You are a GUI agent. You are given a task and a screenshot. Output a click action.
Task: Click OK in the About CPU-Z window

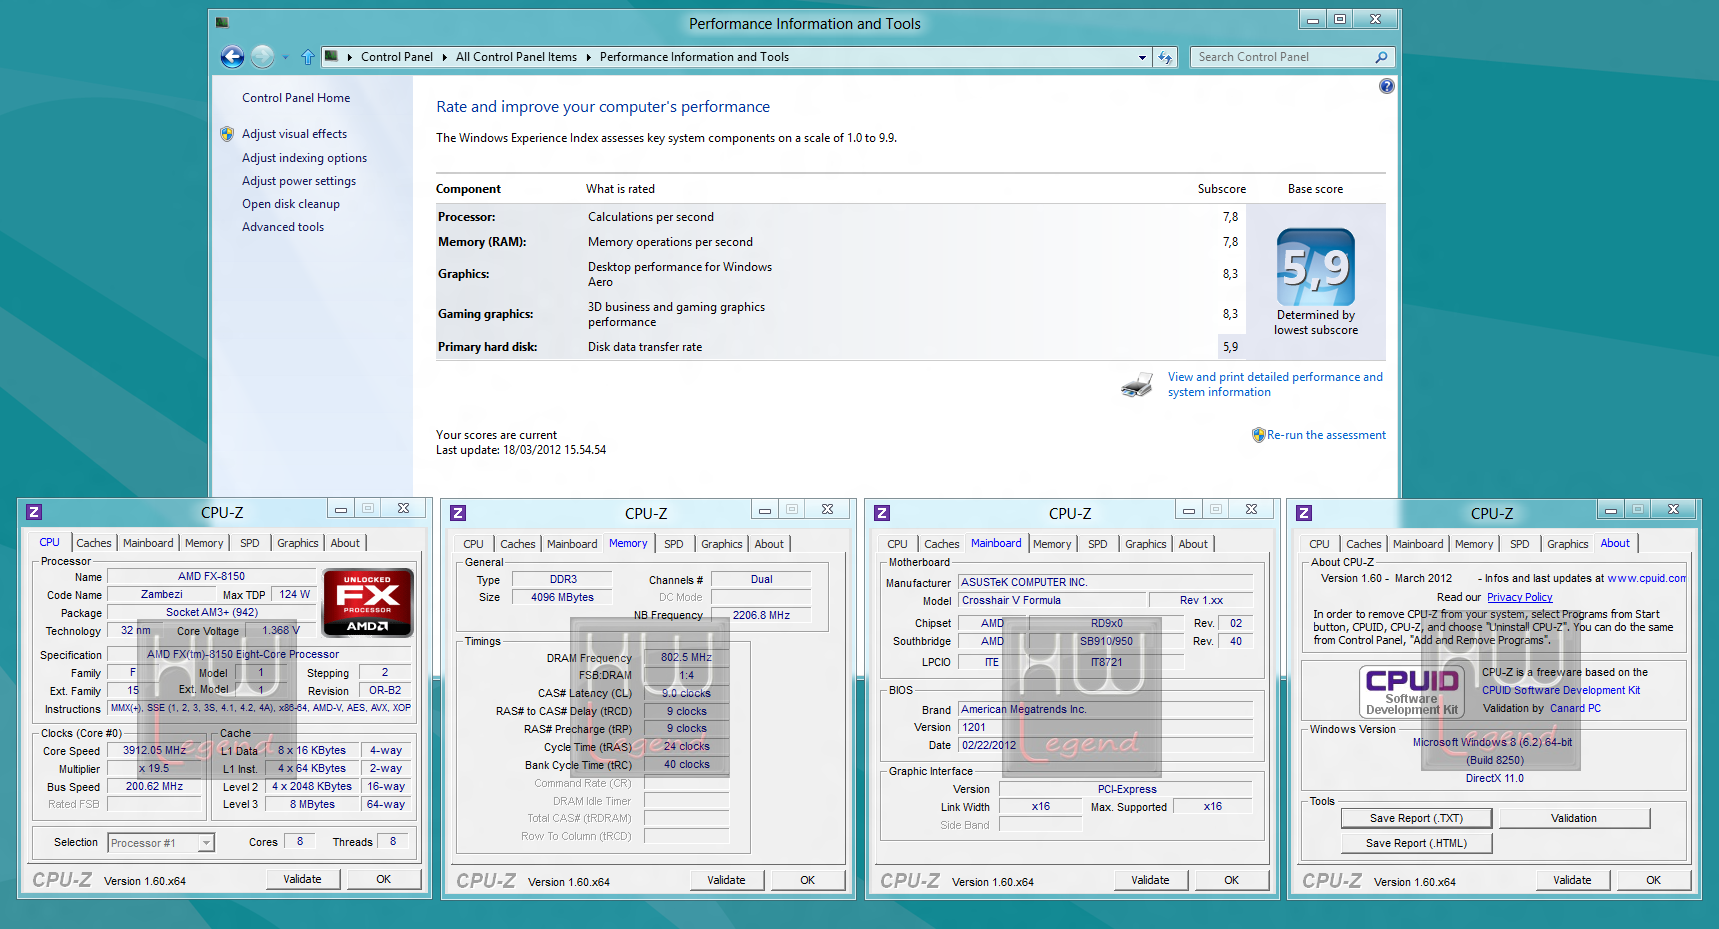pos(1653,880)
